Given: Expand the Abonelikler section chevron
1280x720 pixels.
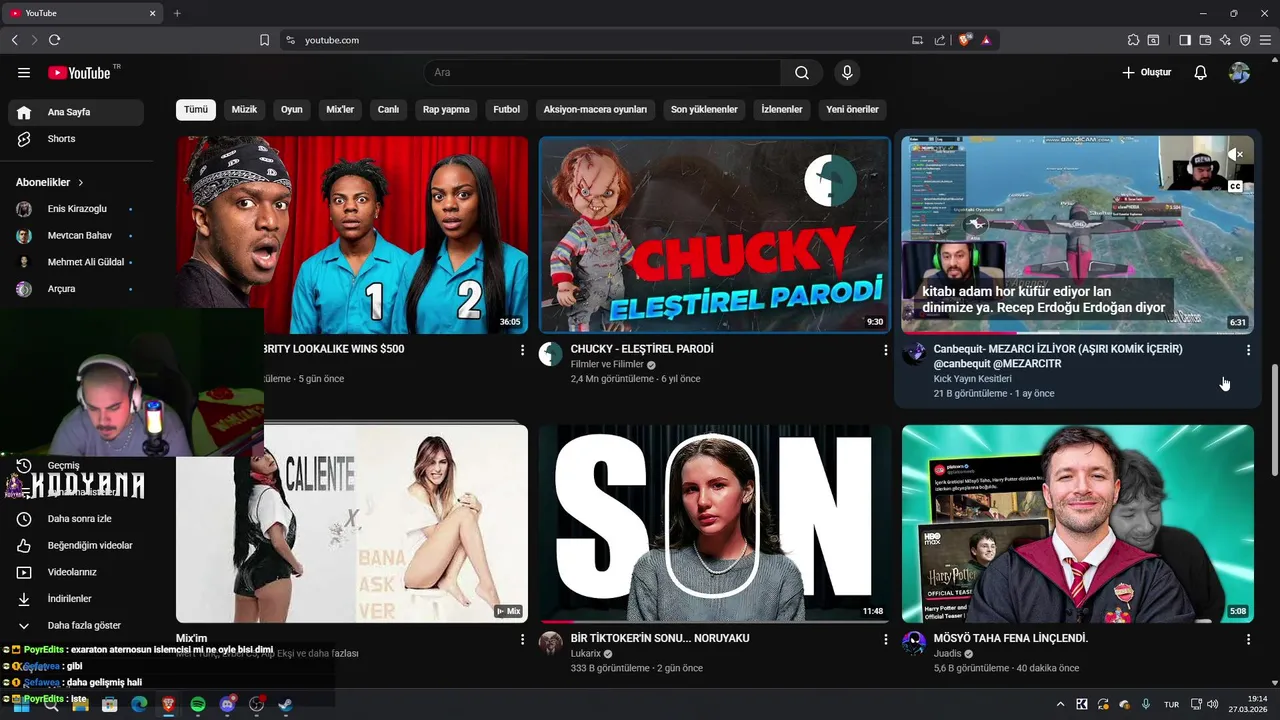Looking at the screenshot, I should 81,183.
